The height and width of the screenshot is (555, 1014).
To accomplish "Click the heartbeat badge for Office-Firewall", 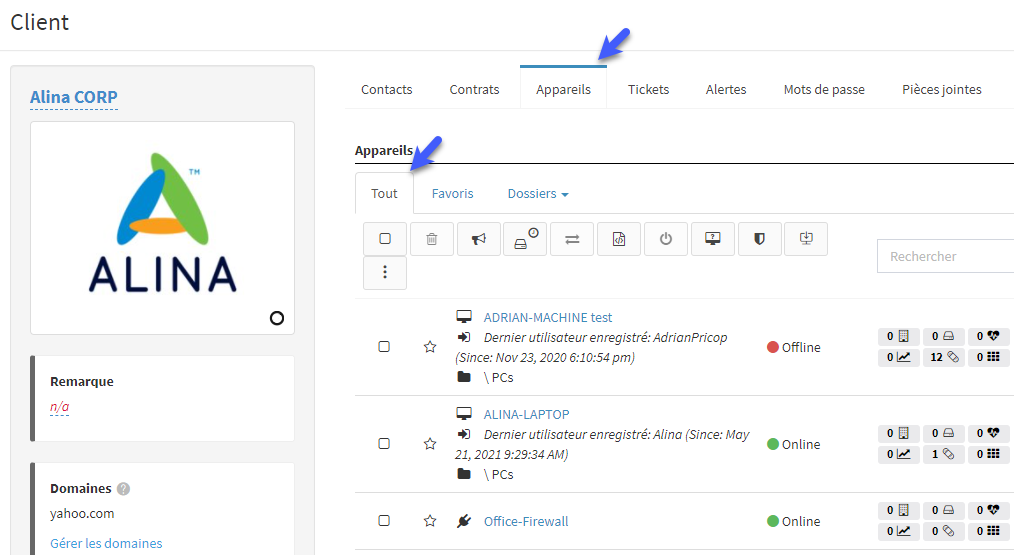I will (988, 510).
